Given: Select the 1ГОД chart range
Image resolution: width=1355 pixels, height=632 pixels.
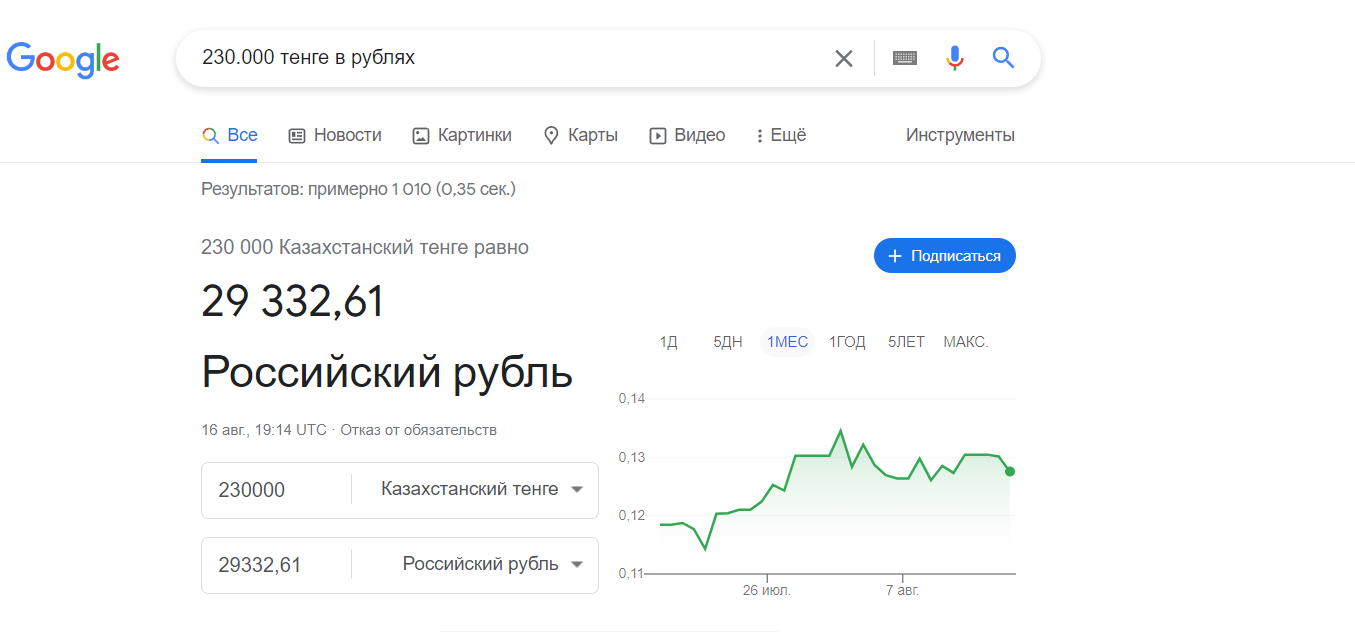Looking at the screenshot, I should tap(847, 342).
